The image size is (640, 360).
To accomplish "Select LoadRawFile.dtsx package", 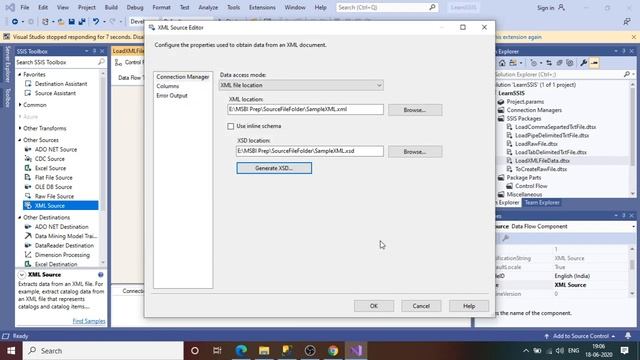I will tap(536, 144).
